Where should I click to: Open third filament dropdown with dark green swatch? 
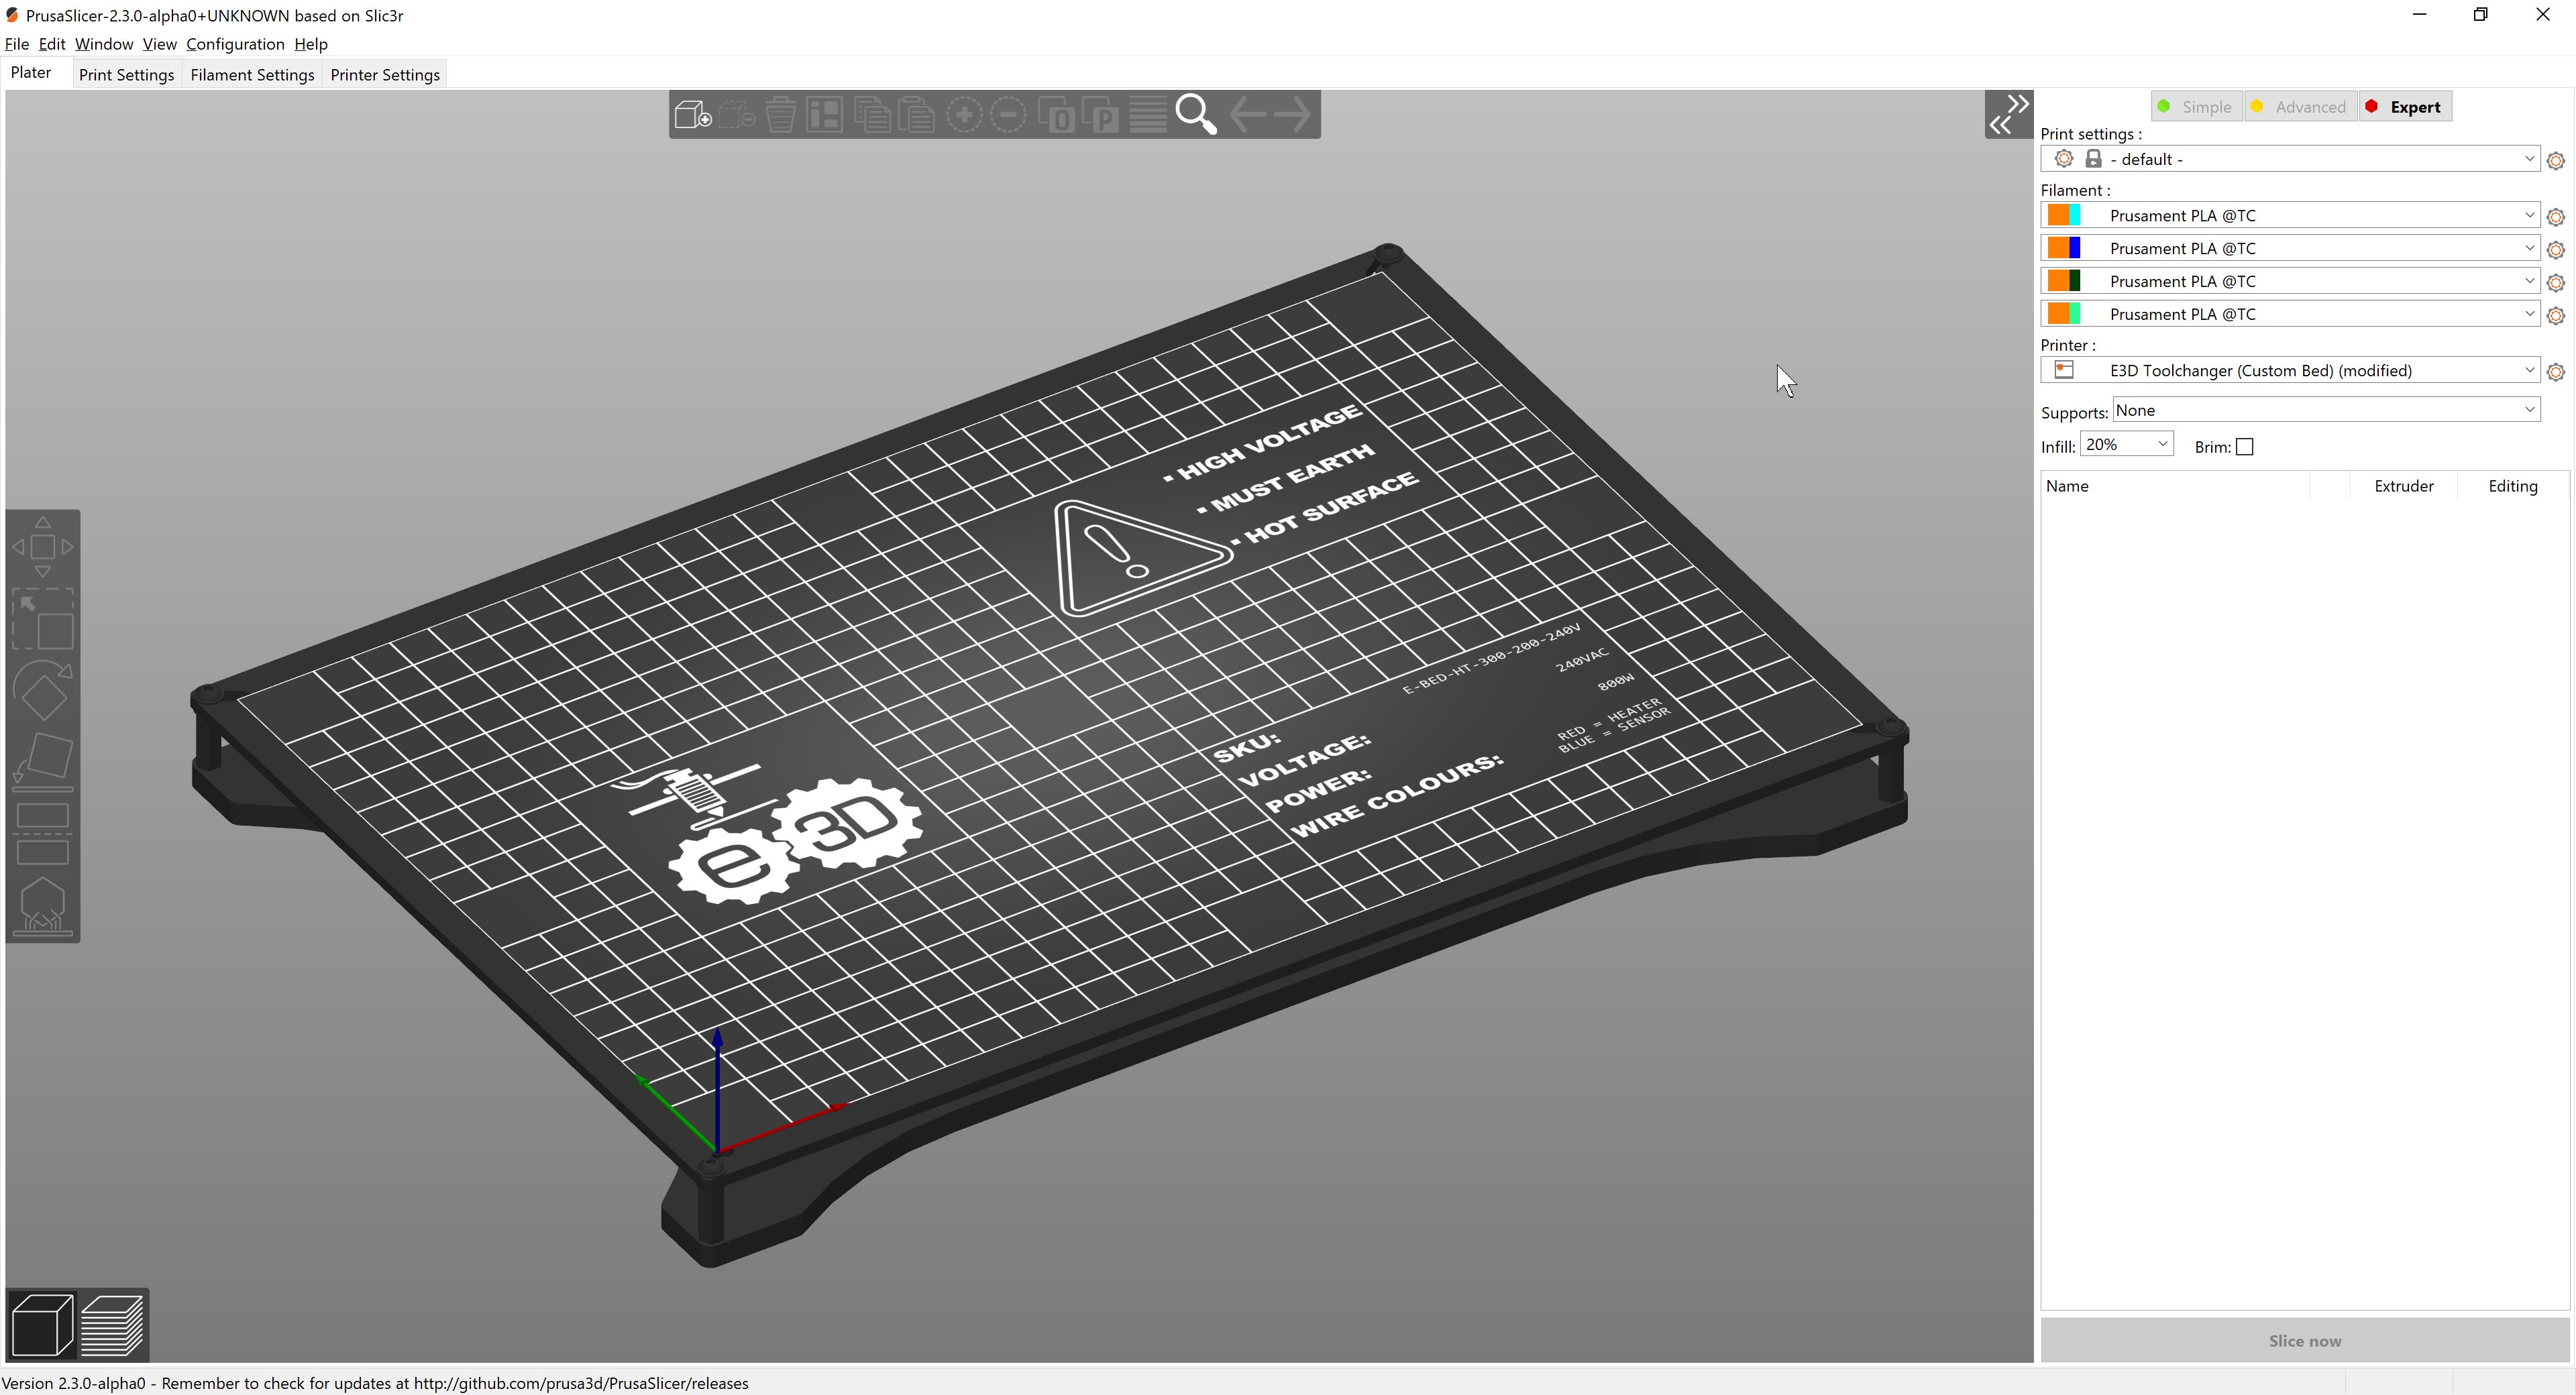pyautogui.click(x=2289, y=281)
